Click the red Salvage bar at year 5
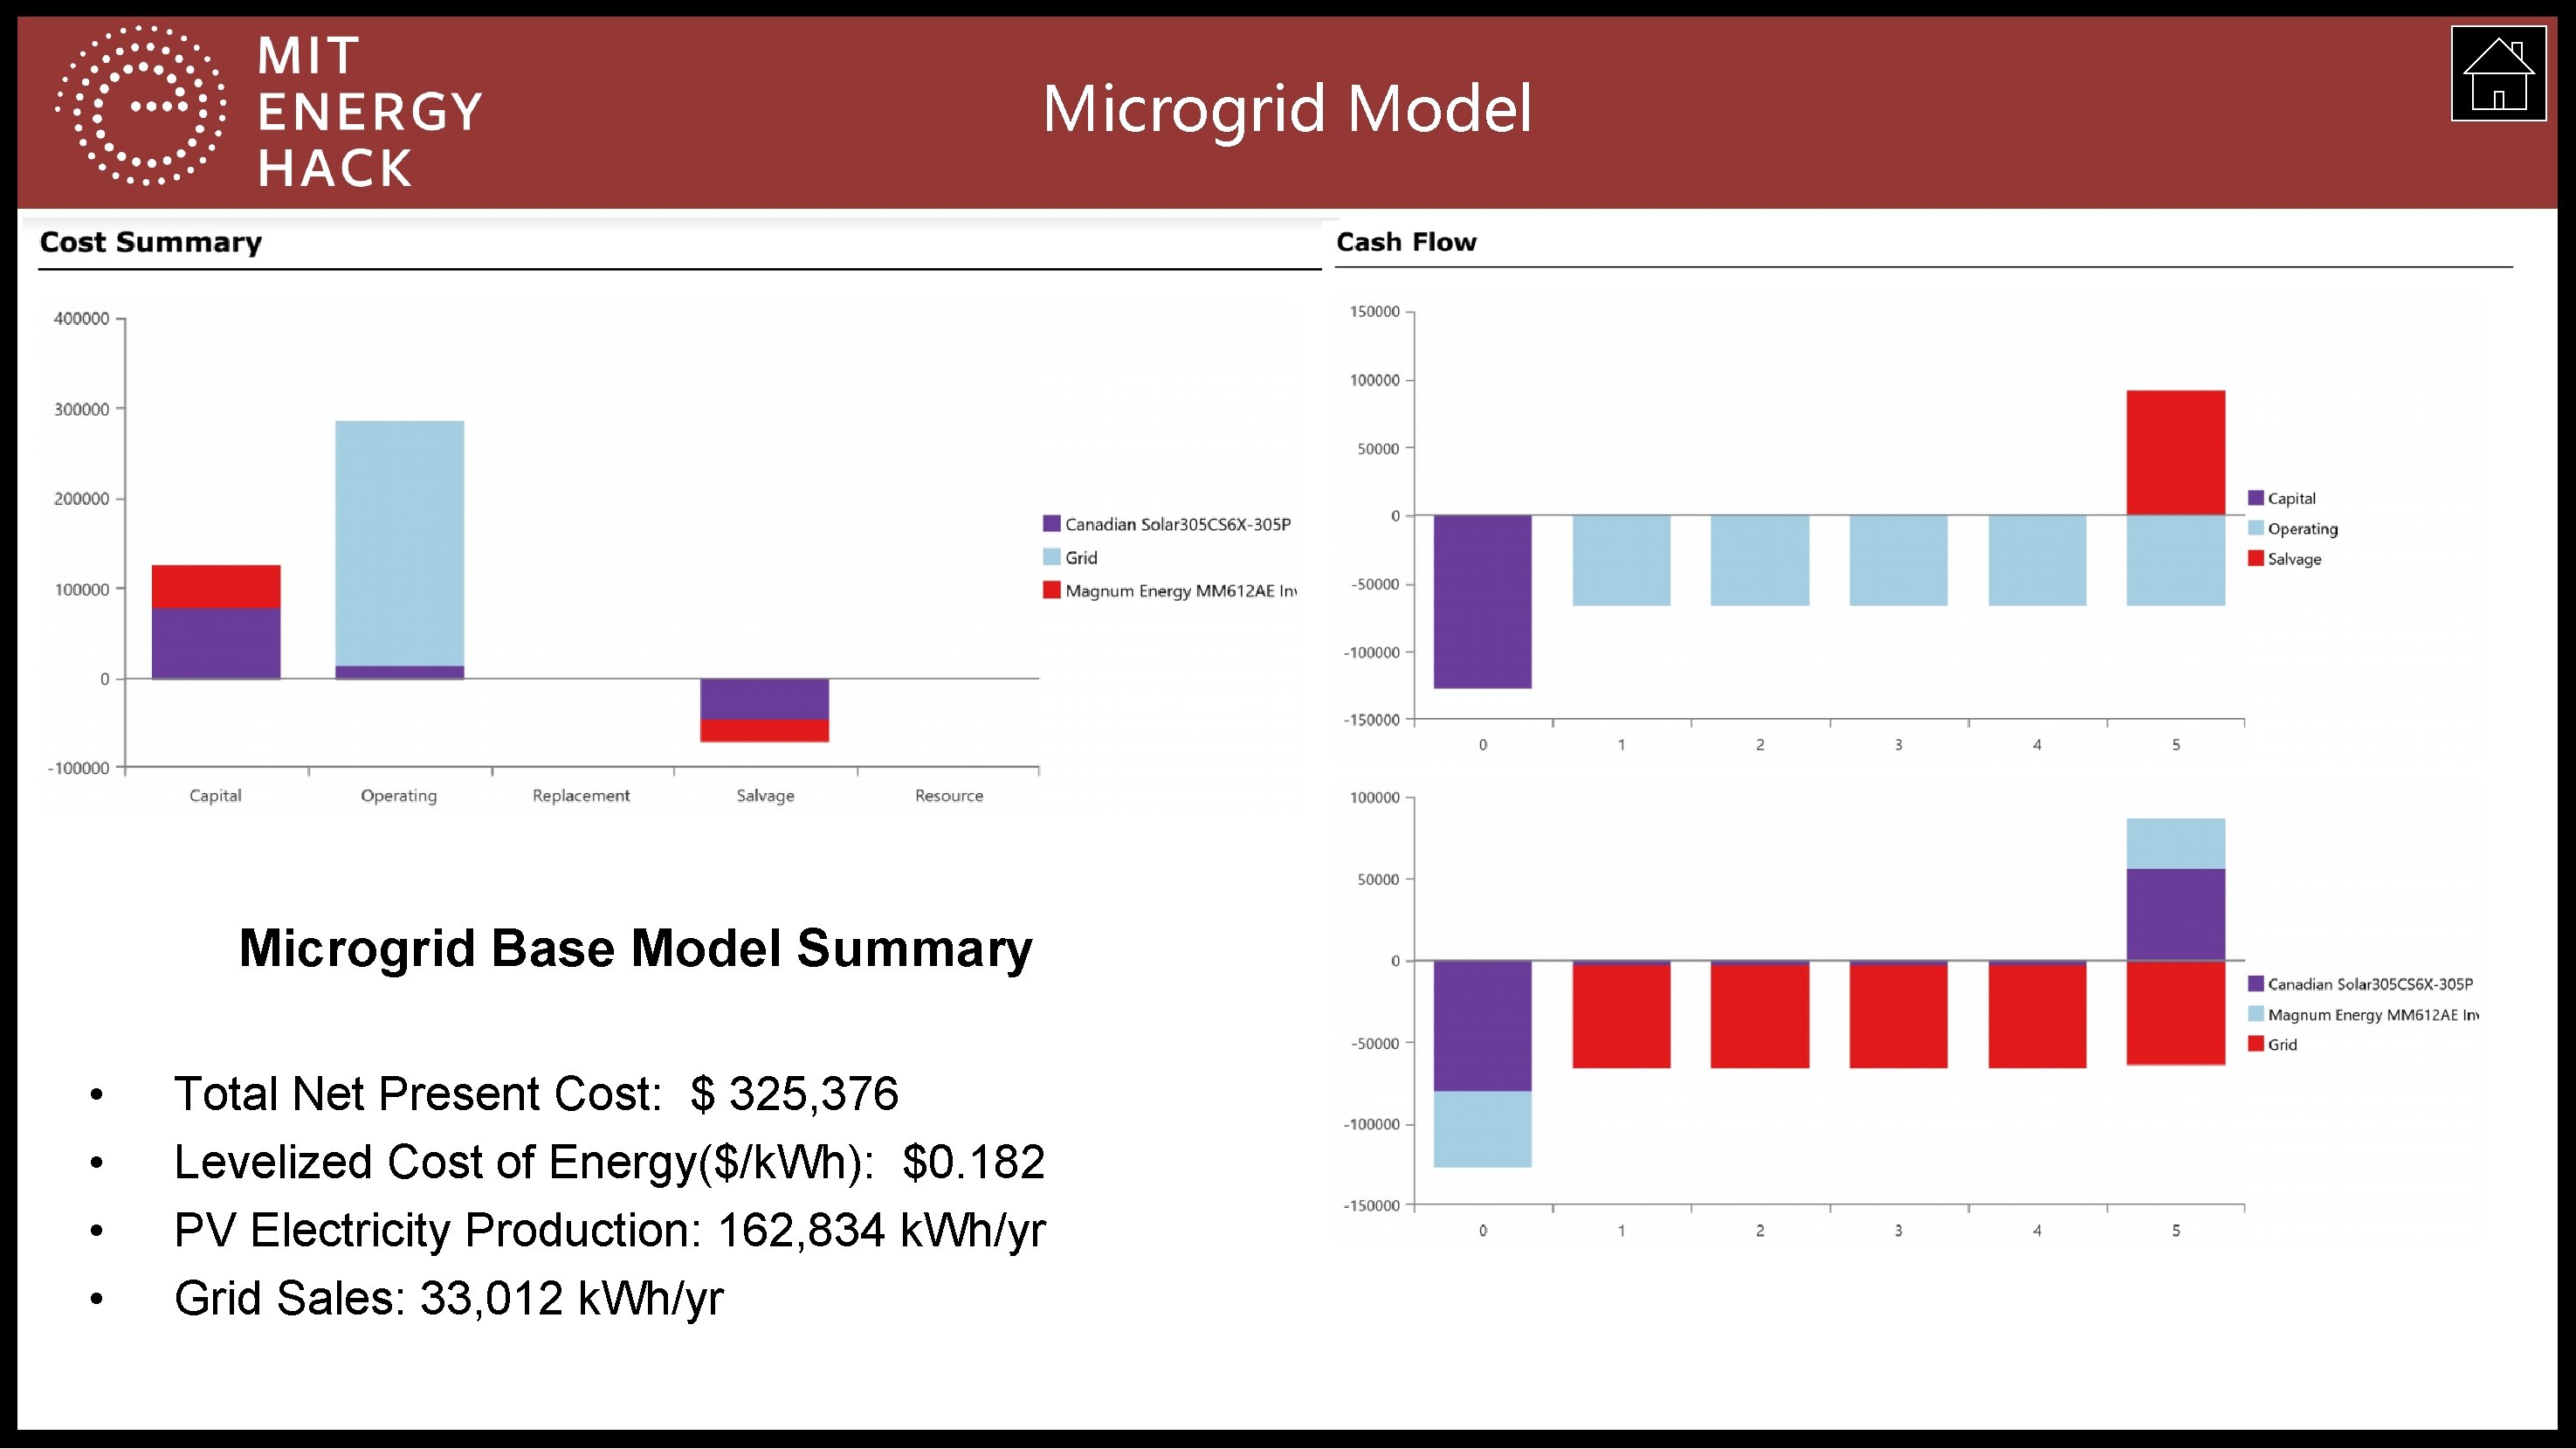Screen dimensions: 2576x1449 pos(2175,452)
